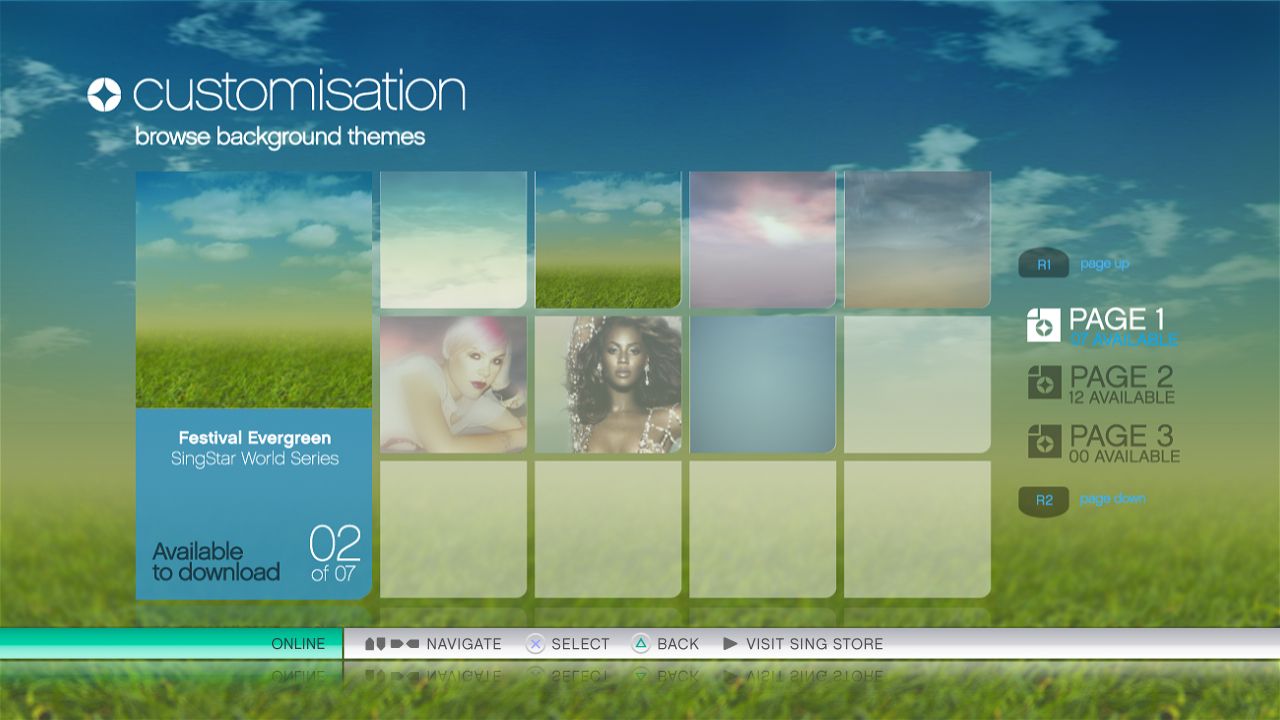Click the R2 page down button icon
Image resolution: width=1280 pixels, height=720 pixels.
1043,500
